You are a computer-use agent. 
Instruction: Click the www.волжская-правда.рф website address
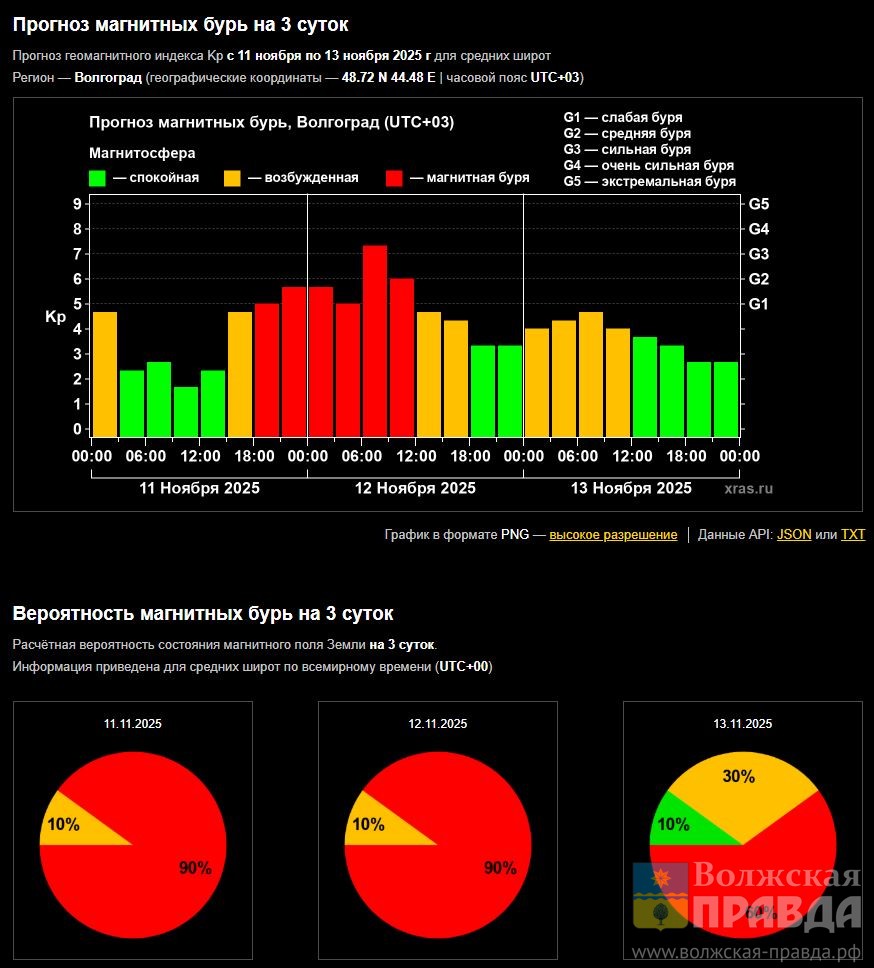pyautogui.click(x=748, y=952)
